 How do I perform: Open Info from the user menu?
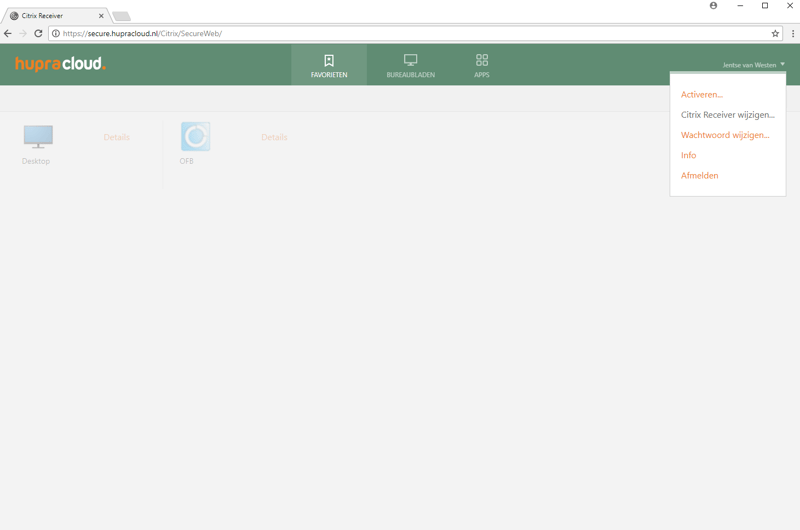(688, 155)
